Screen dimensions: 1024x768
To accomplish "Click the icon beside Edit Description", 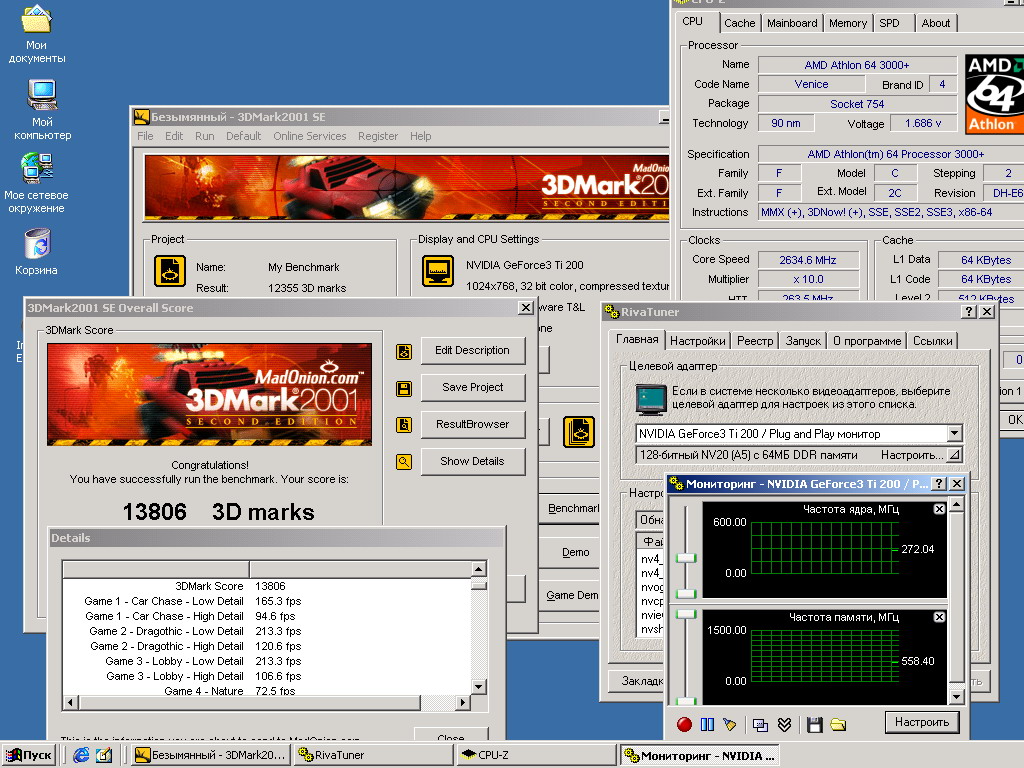I will click(404, 352).
